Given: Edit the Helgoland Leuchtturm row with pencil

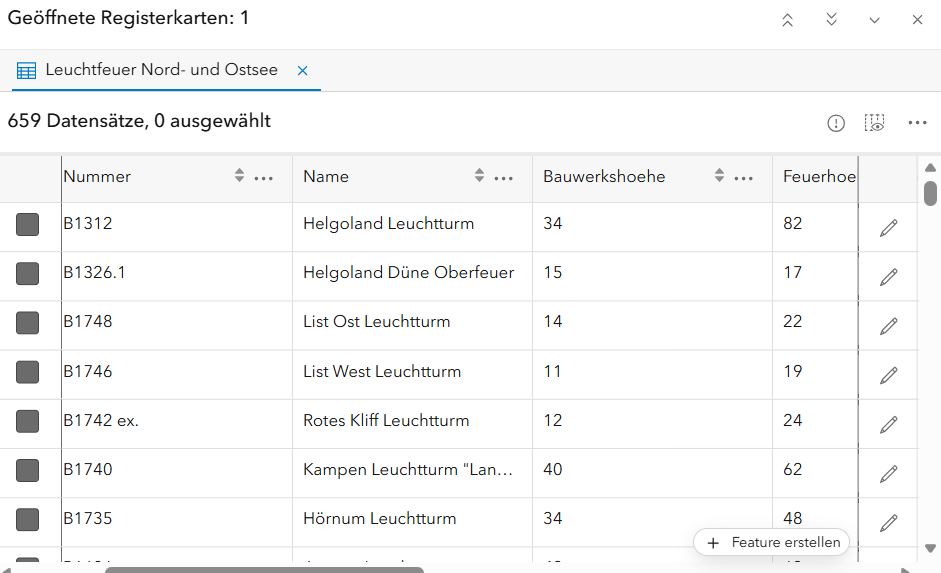Looking at the screenshot, I should (888, 228).
